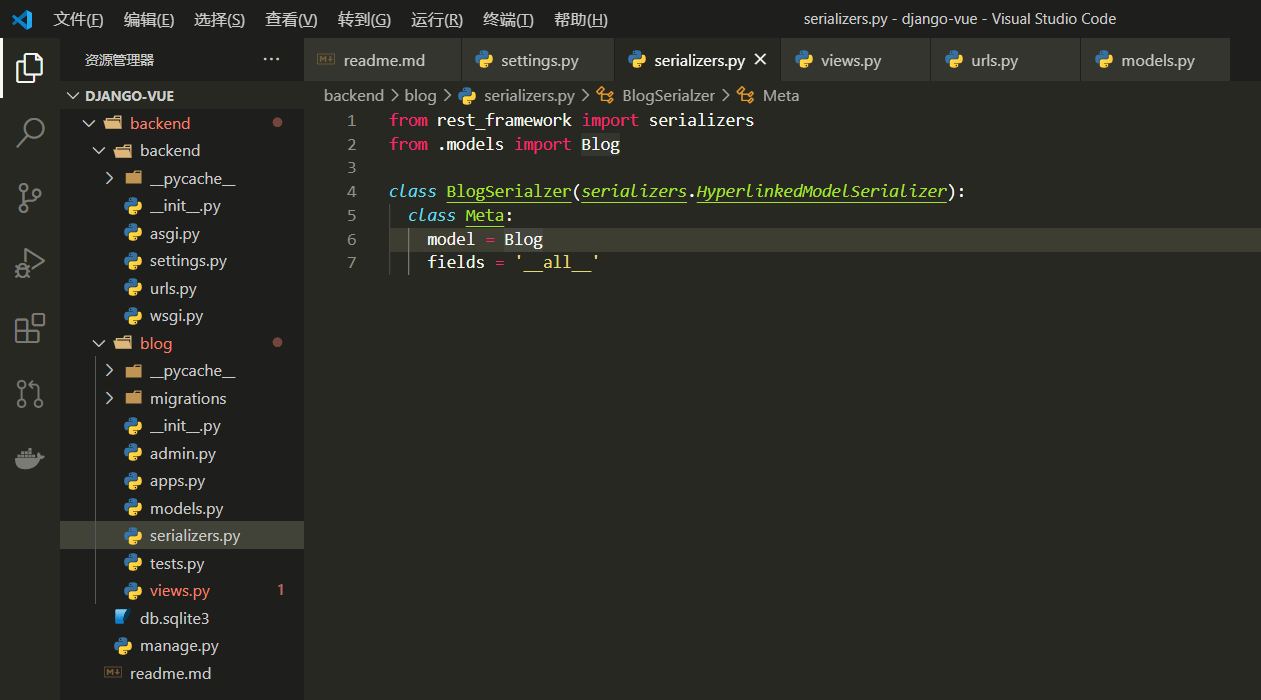Expand the __pycache__ folder under blog
1261x700 pixels.
[109, 371]
